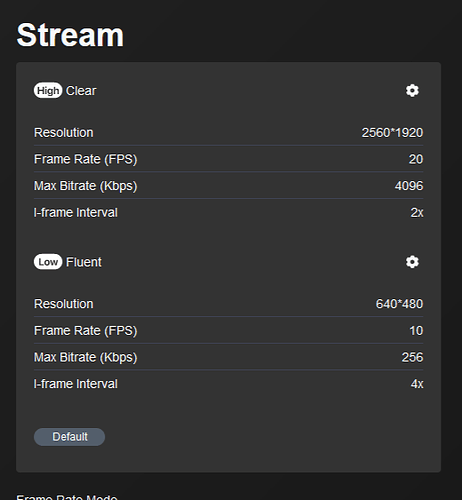Click the Frame Rate Mode label
This screenshot has height=500, width=462.
pos(67,497)
